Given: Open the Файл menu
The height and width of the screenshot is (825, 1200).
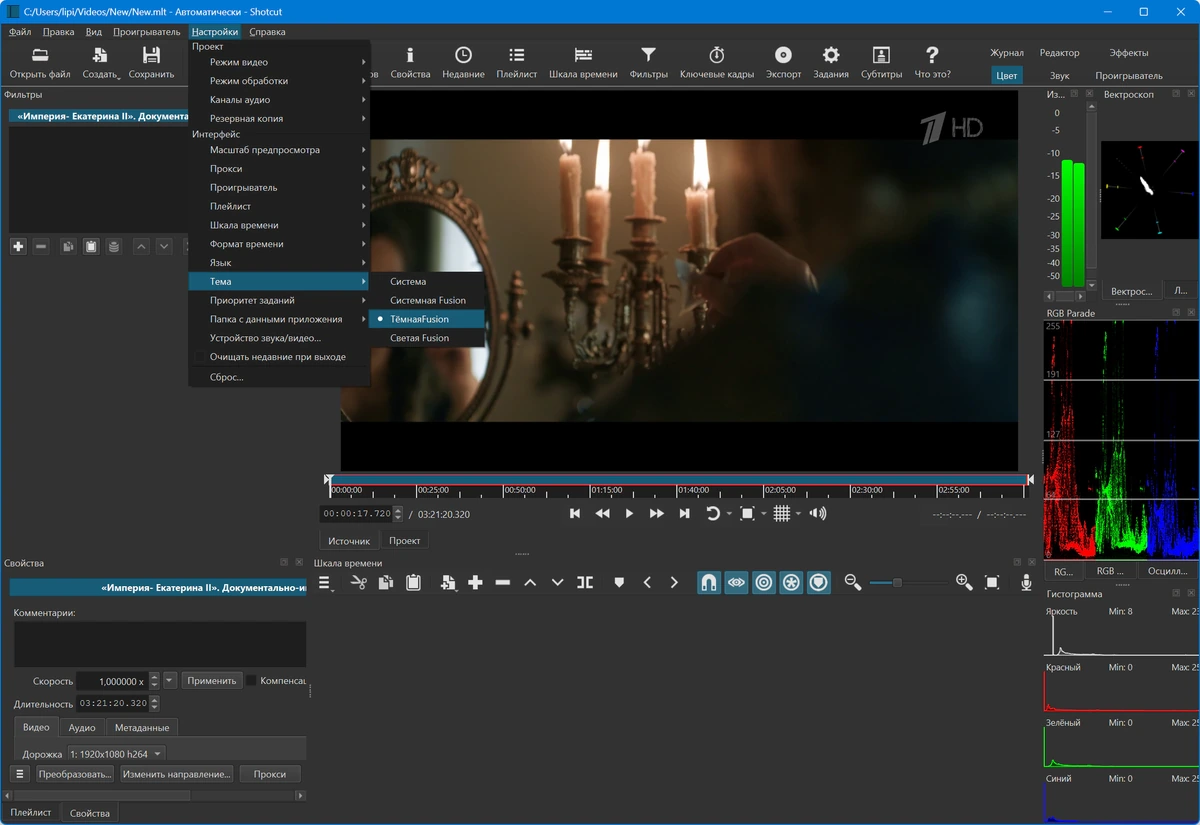Looking at the screenshot, I should pos(20,32).
